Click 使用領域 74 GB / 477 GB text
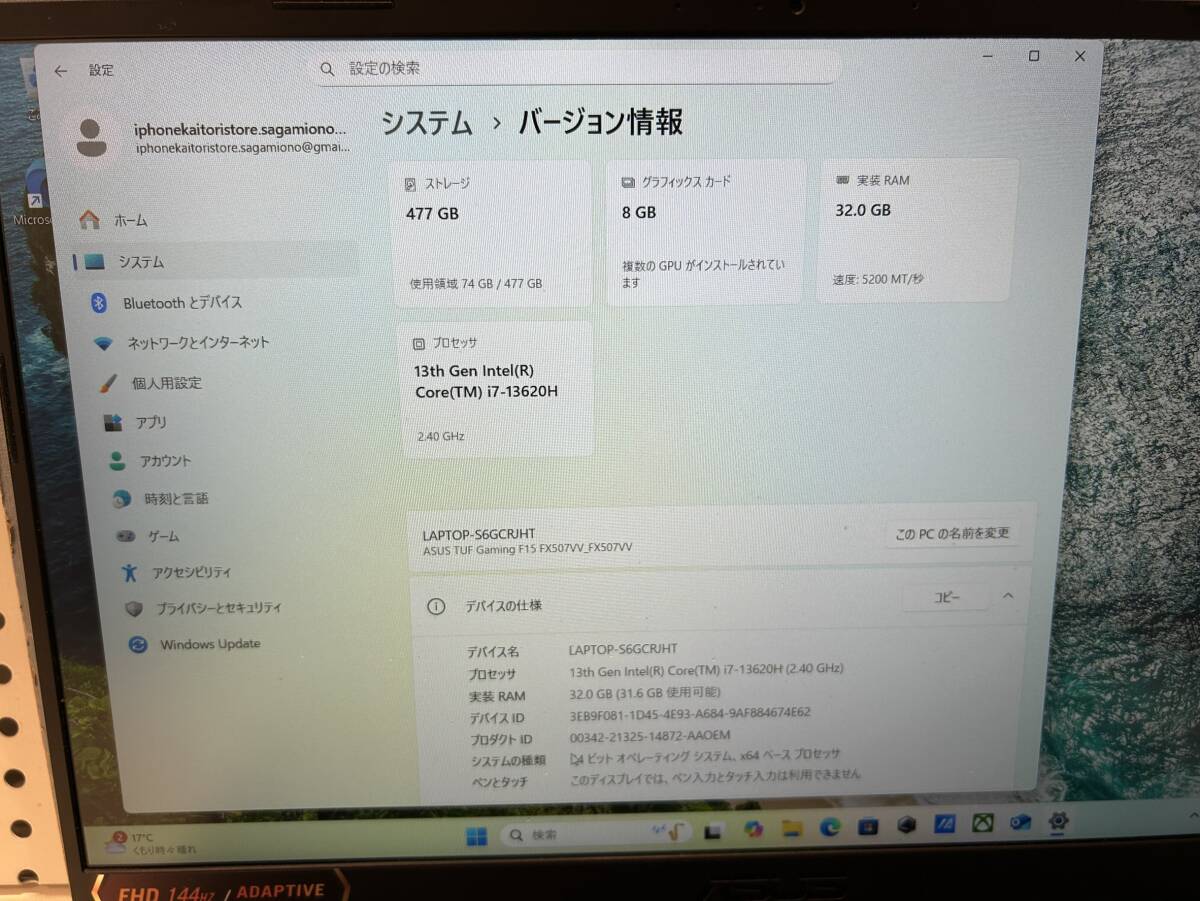 point(476,284)
